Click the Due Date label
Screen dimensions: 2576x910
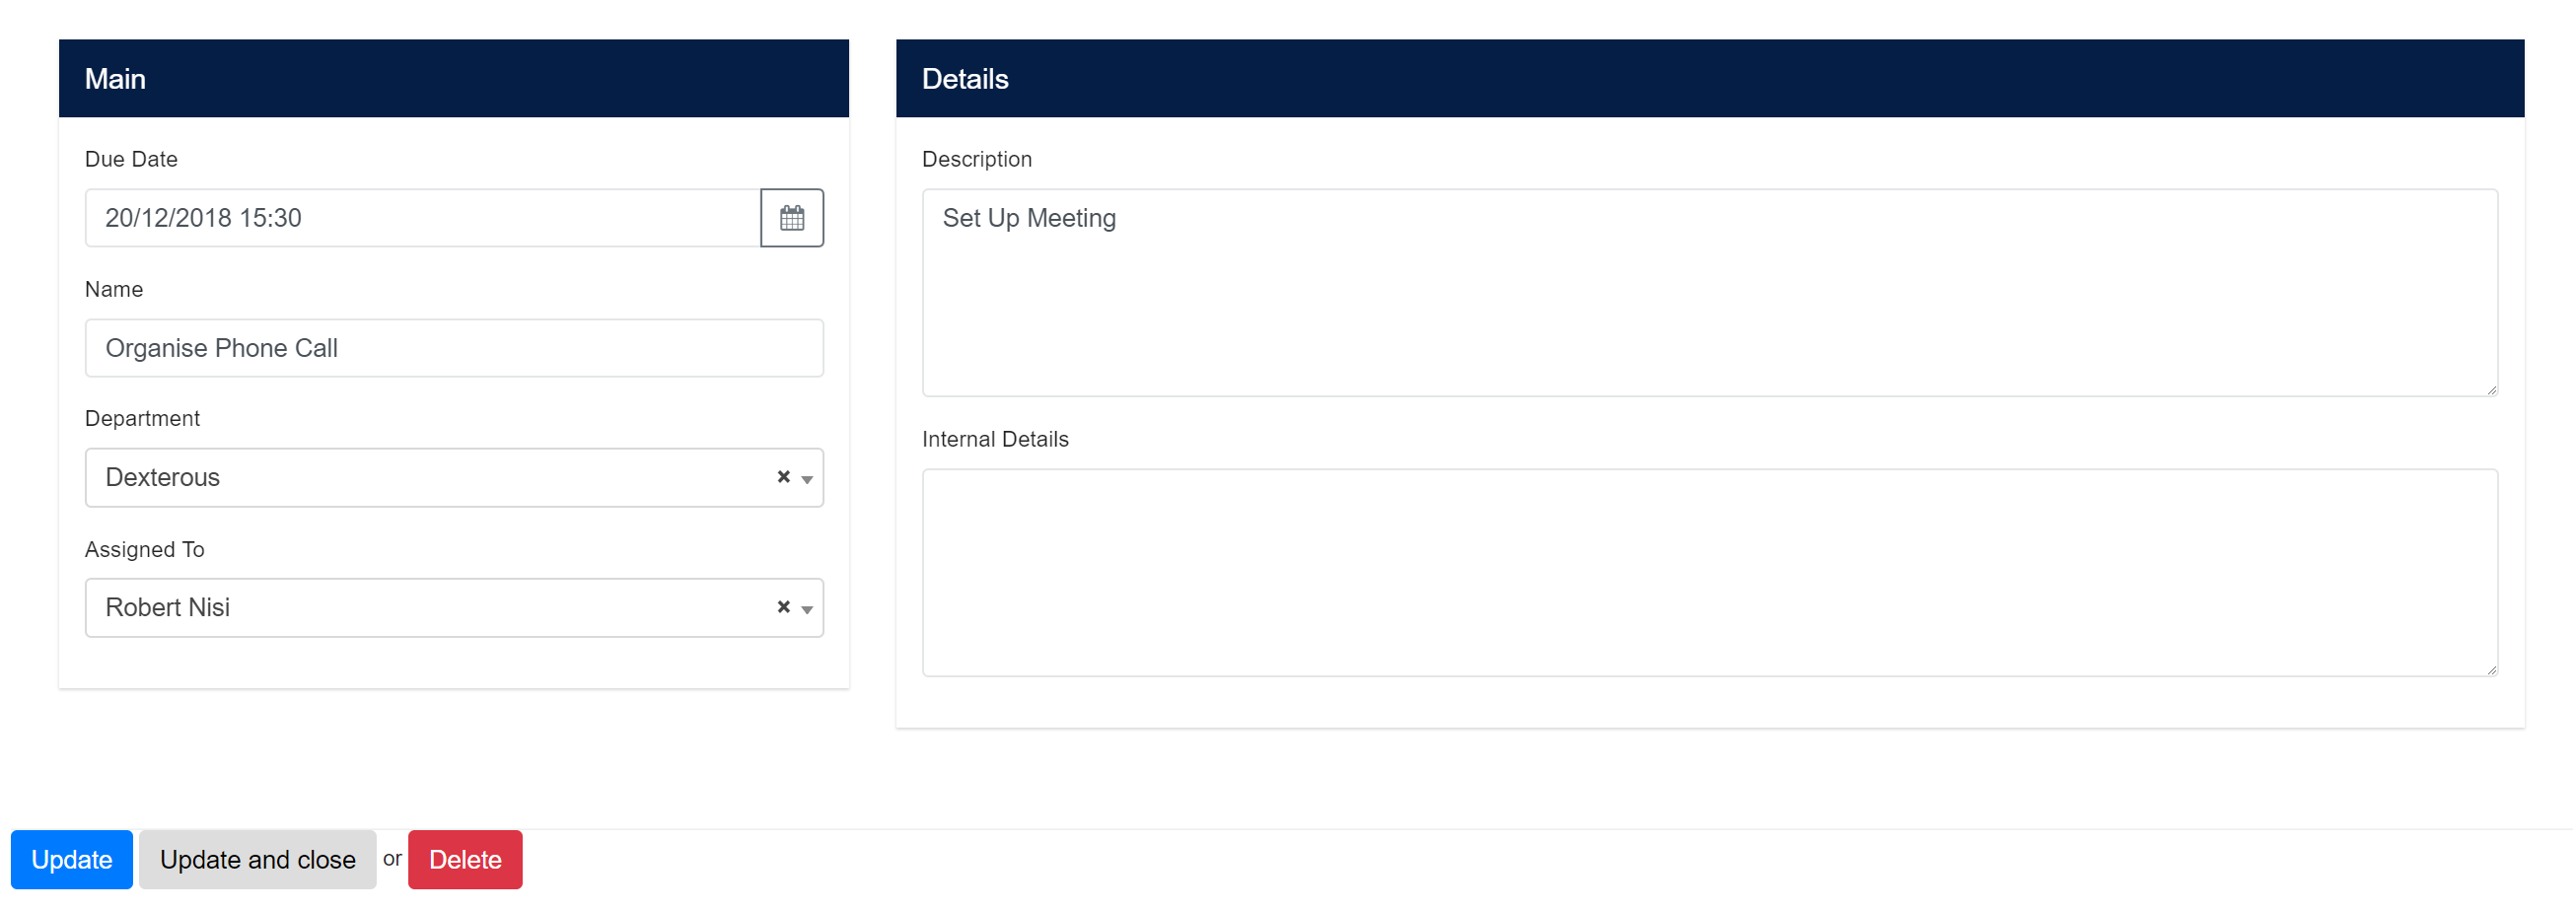[131, 159]
